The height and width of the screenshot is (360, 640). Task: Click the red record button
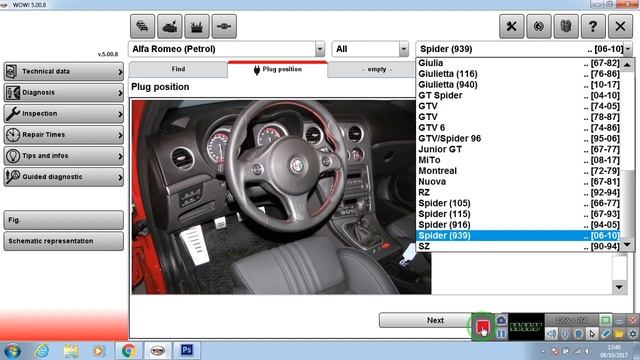pyautogui.click(x=482, y=326)
